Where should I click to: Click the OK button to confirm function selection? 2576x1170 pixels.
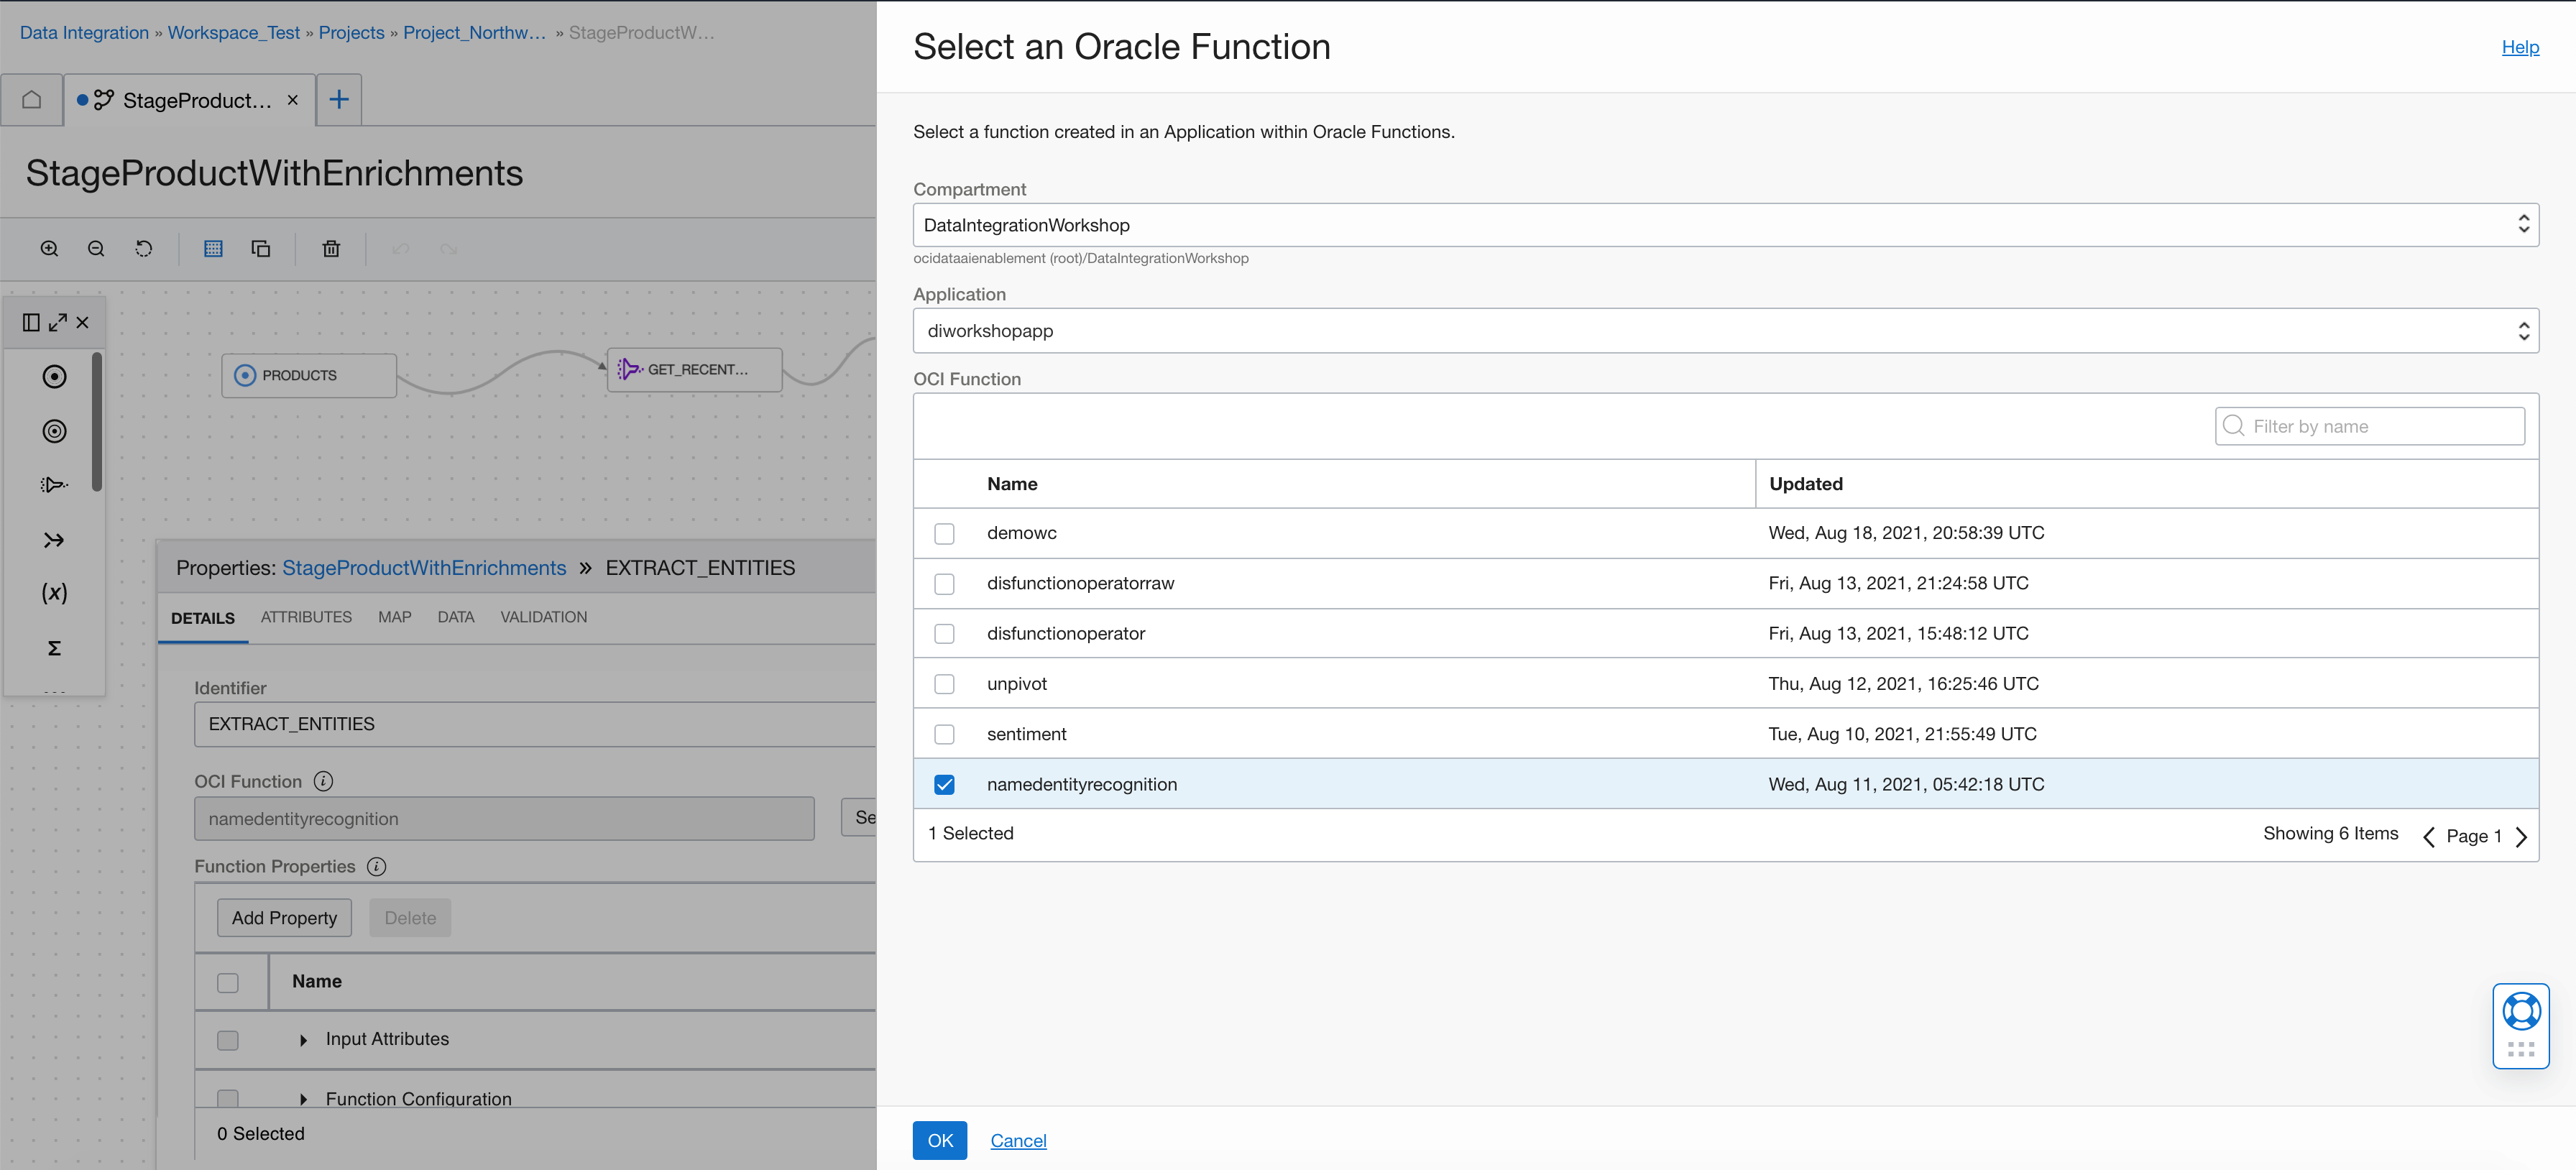pos(939,1140)
